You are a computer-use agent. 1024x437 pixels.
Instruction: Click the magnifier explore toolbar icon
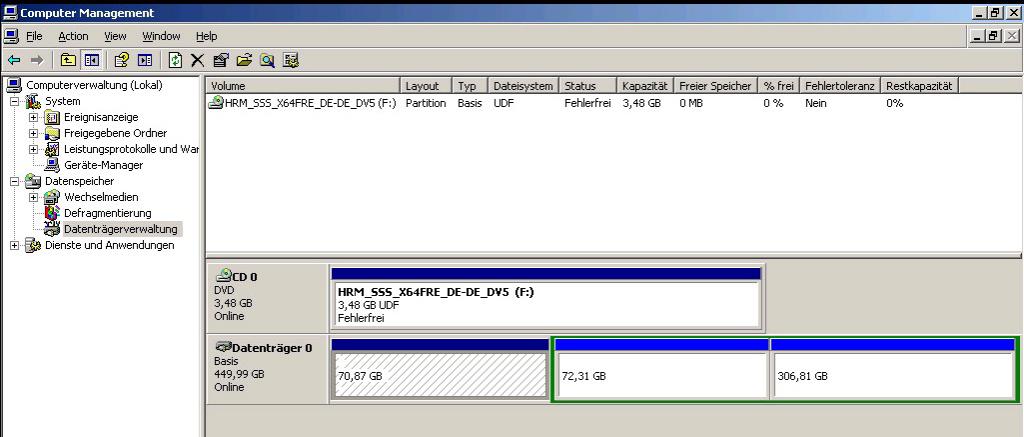267,61
